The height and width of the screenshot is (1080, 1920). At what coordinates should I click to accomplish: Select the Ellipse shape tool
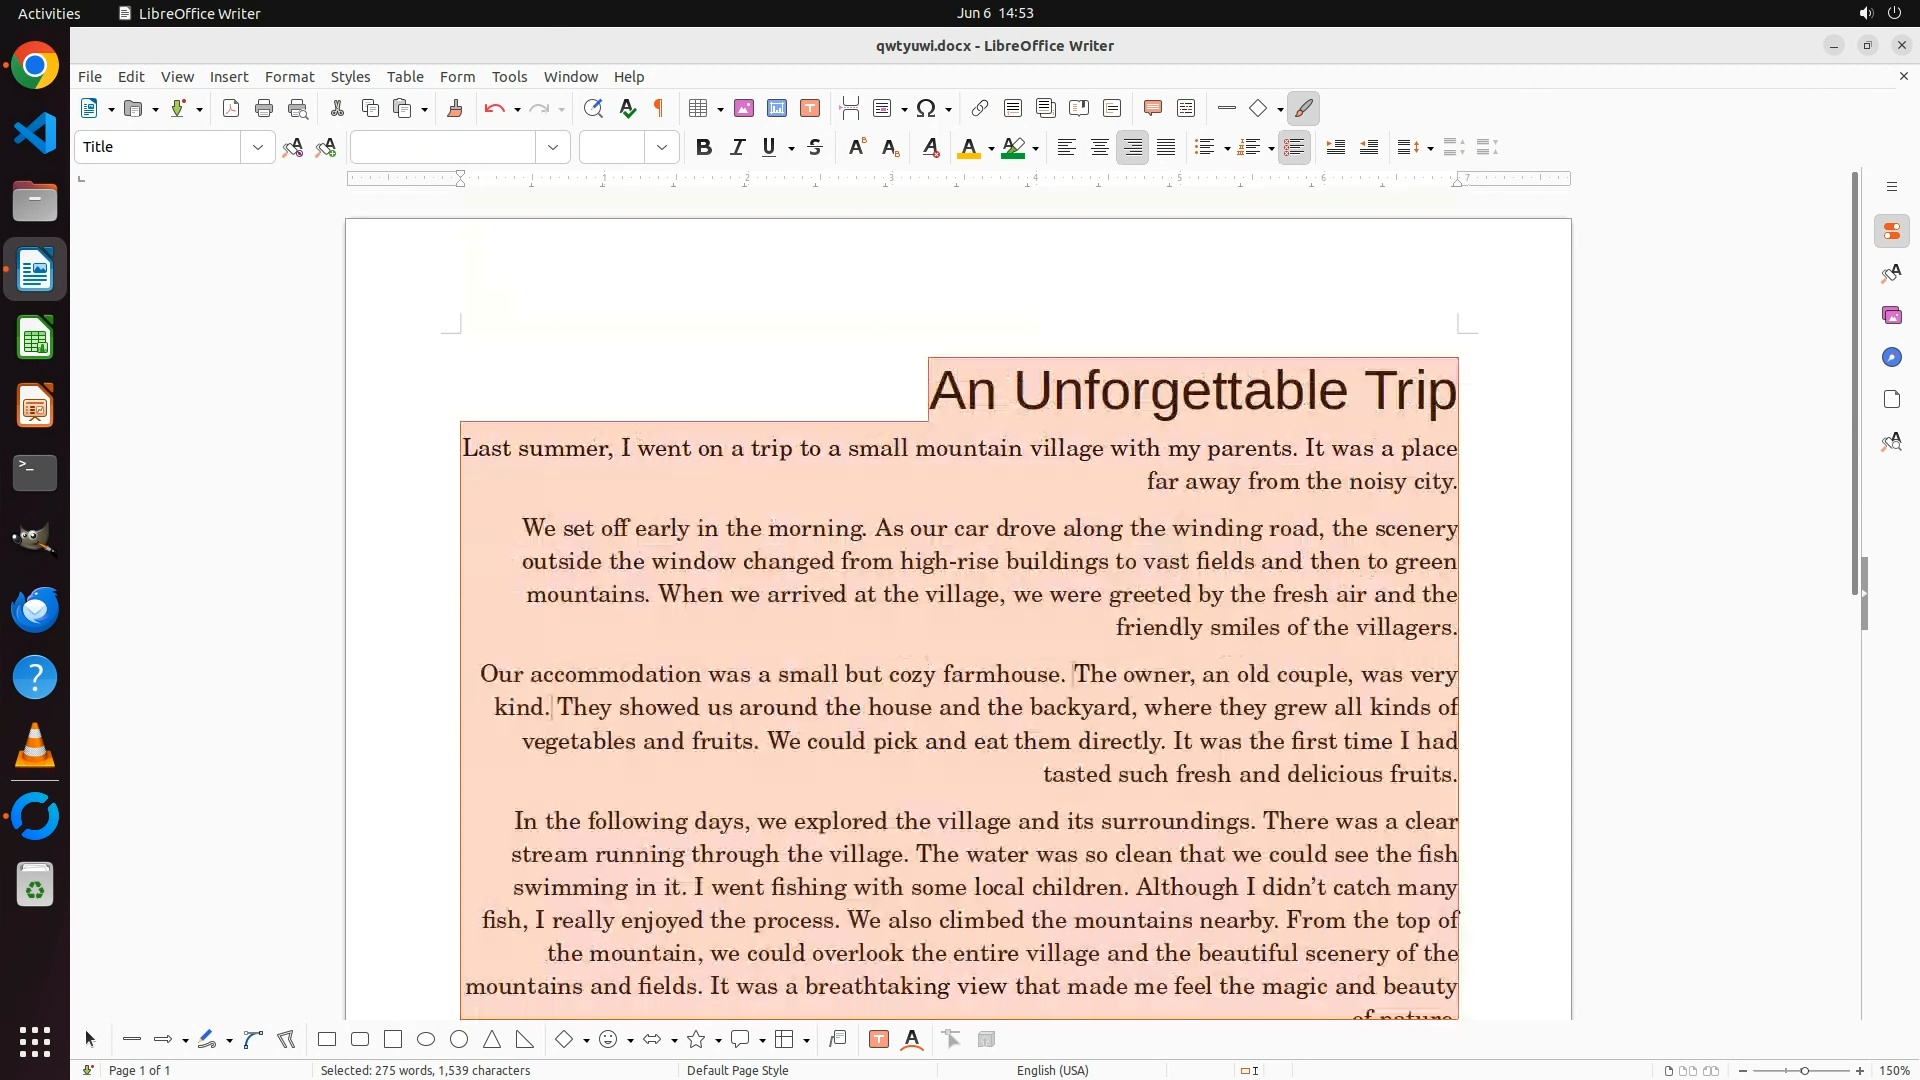pyautogui.click(x=426, y=1040)
